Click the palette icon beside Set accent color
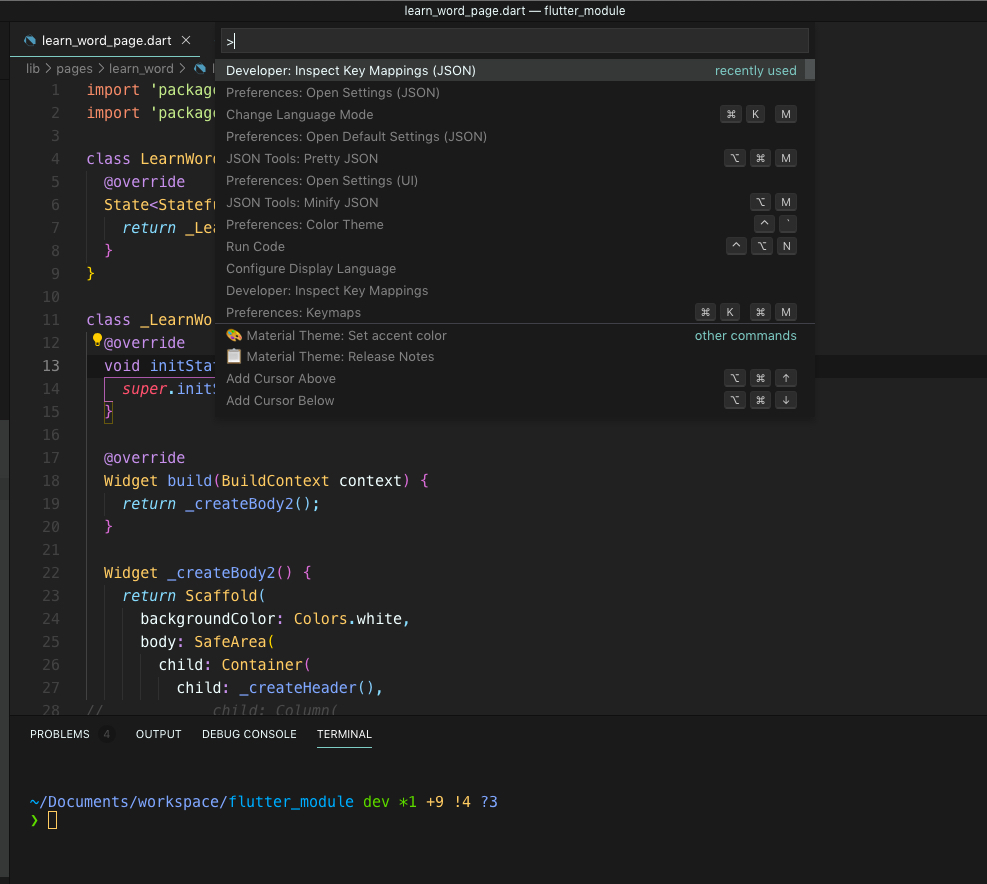Viewport: 987px width, 884px height. [x=234, y=336]
